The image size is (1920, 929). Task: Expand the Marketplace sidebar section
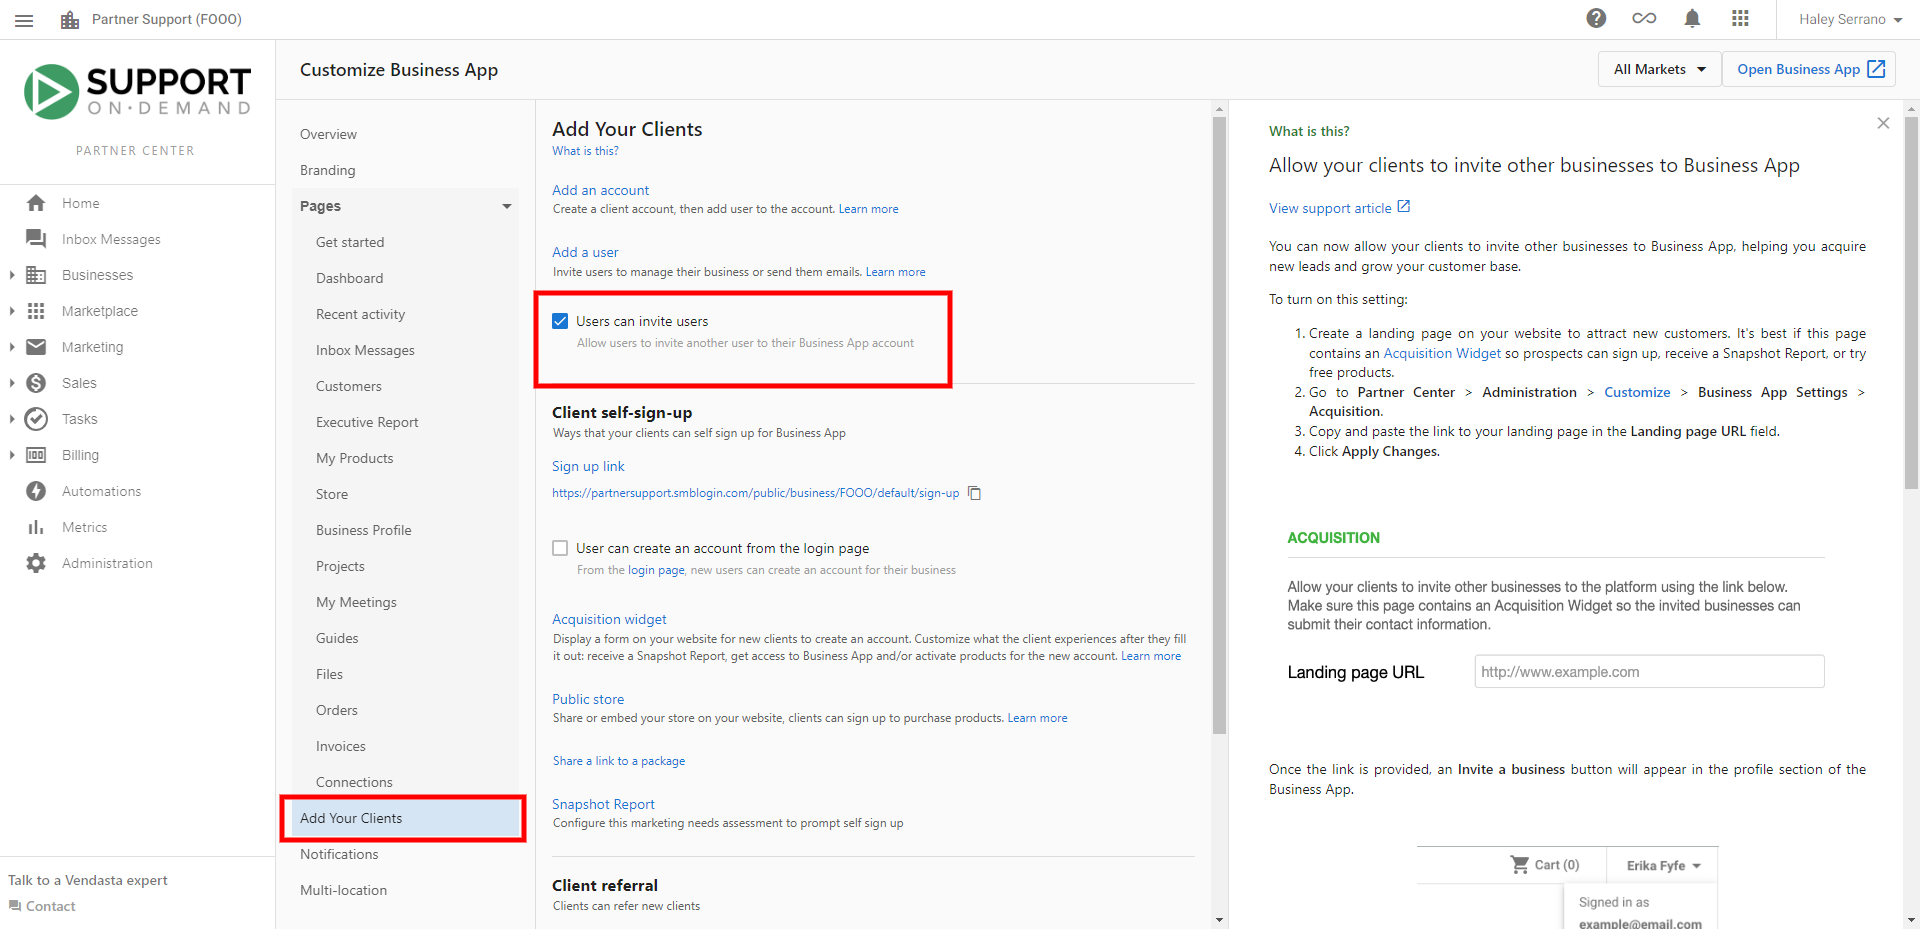click(11, 311)
